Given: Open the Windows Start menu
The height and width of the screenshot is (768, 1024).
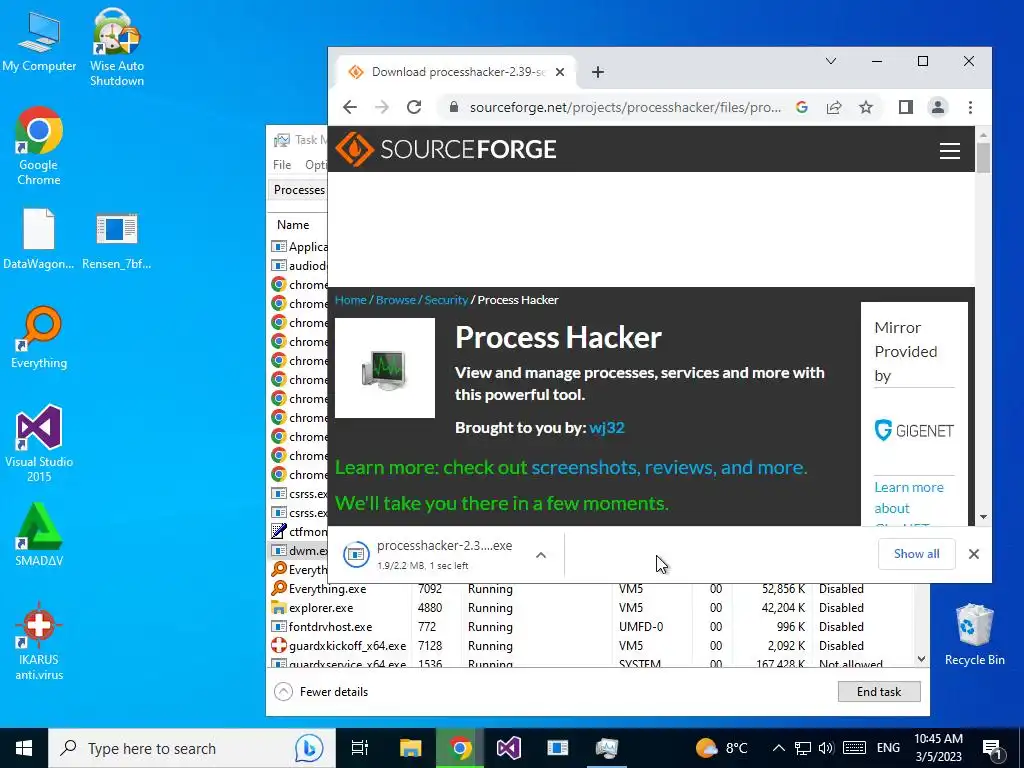Looking at the screenshot, I should [24, 748].
